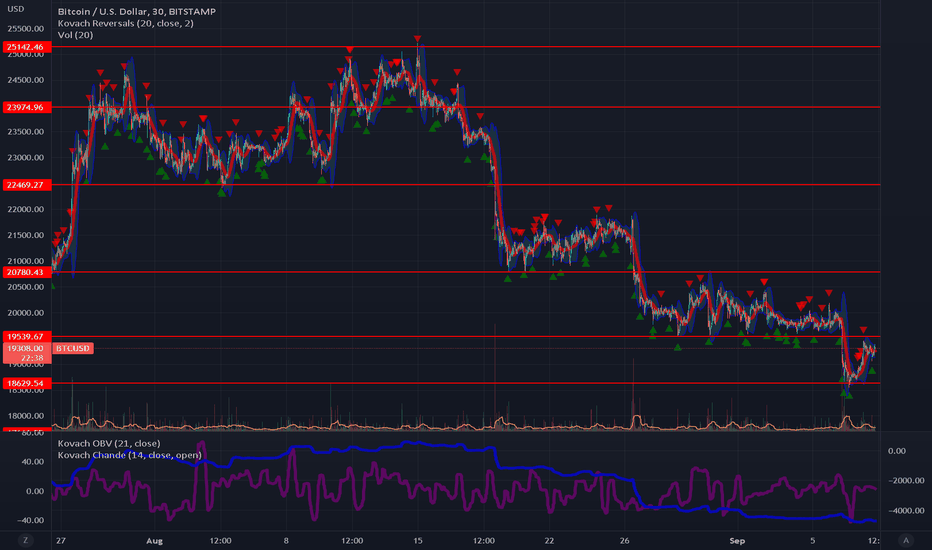Click the 22 date label on time axis
Screen dimensions: 932x550
tap(549, 541)
